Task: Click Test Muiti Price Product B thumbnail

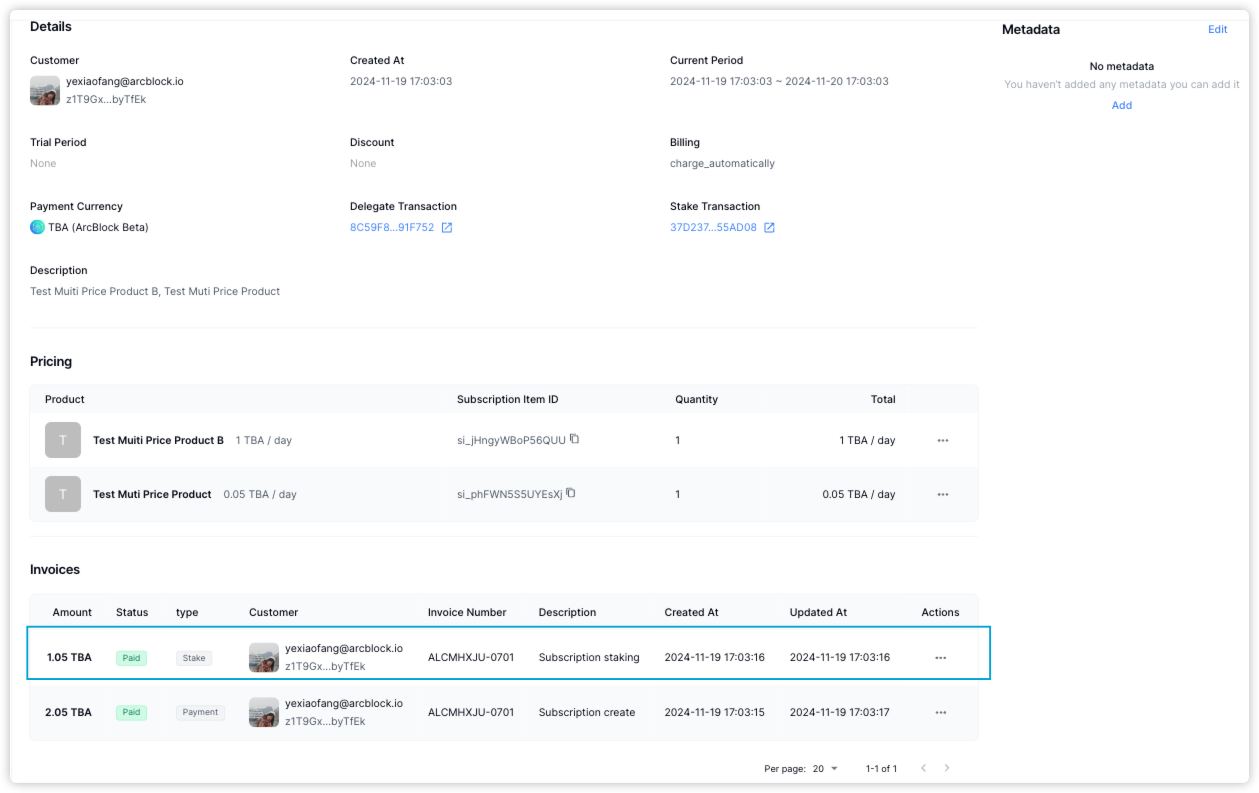Action: pos(63,440)
